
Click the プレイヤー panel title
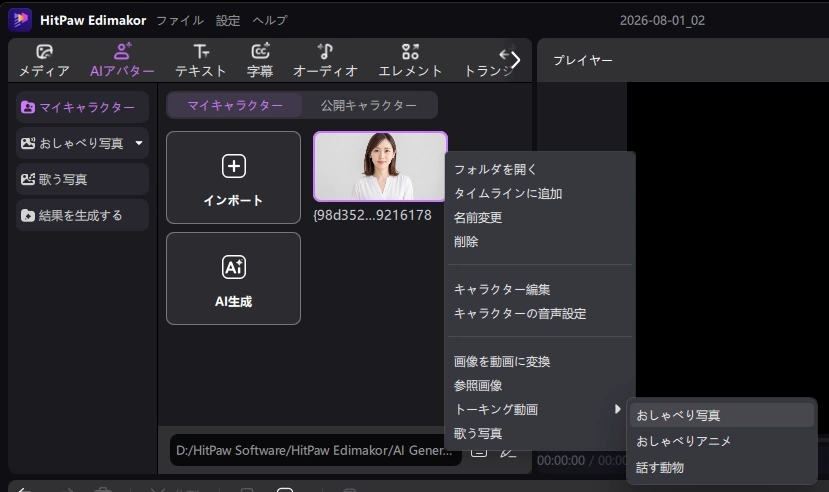tap(583, 60)
